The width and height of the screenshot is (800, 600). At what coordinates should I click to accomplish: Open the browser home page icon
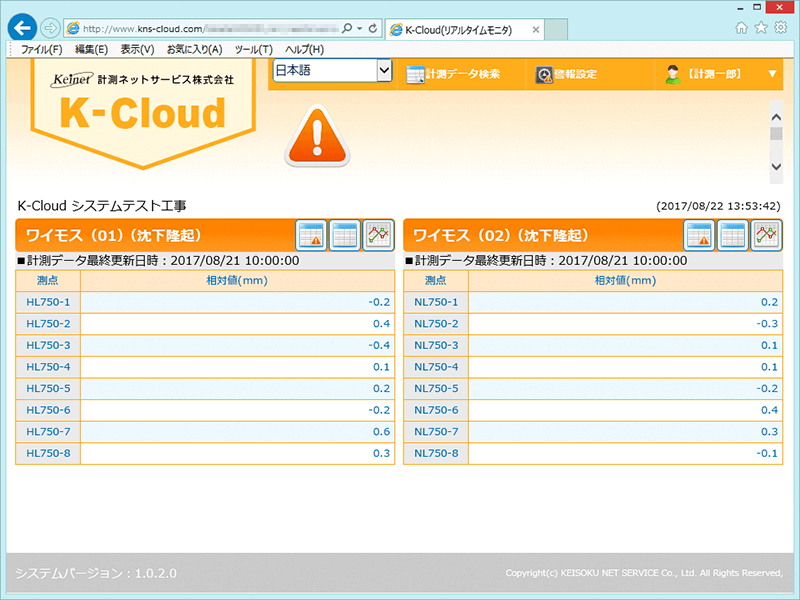741,28
